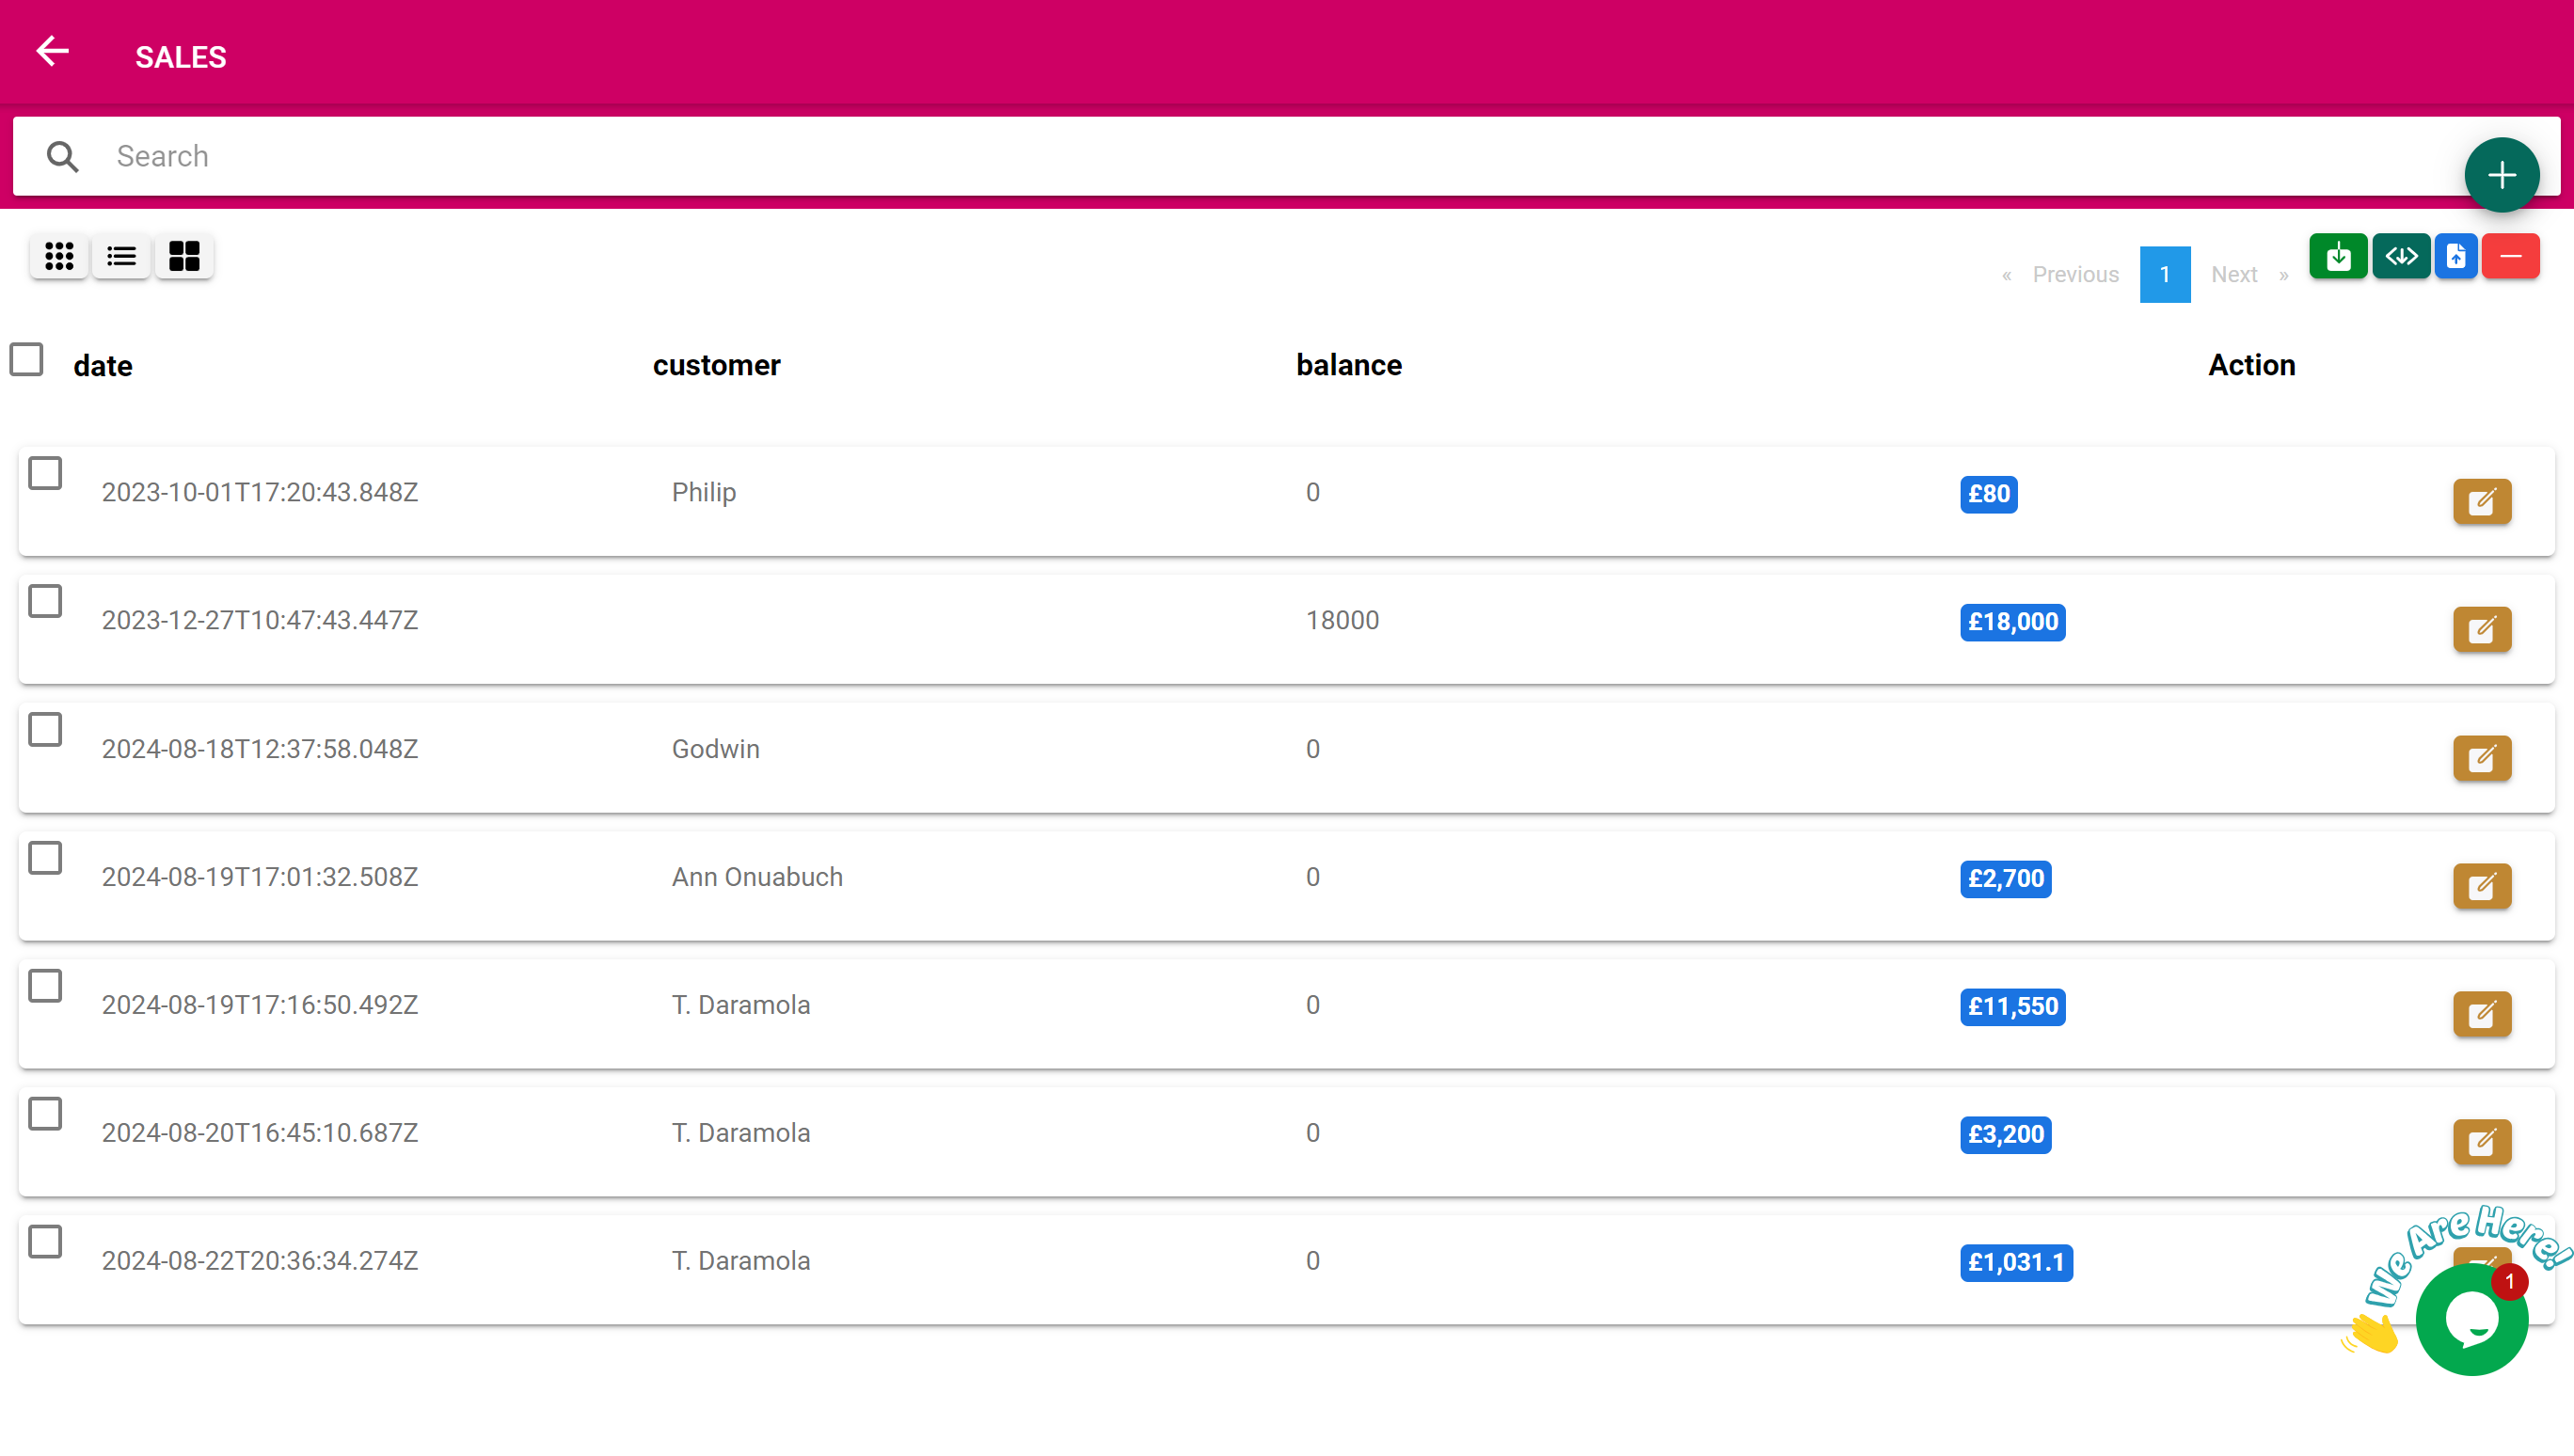Switch to list view layout
Screen dimensions: 2574x1456
[x=120, y=256]
